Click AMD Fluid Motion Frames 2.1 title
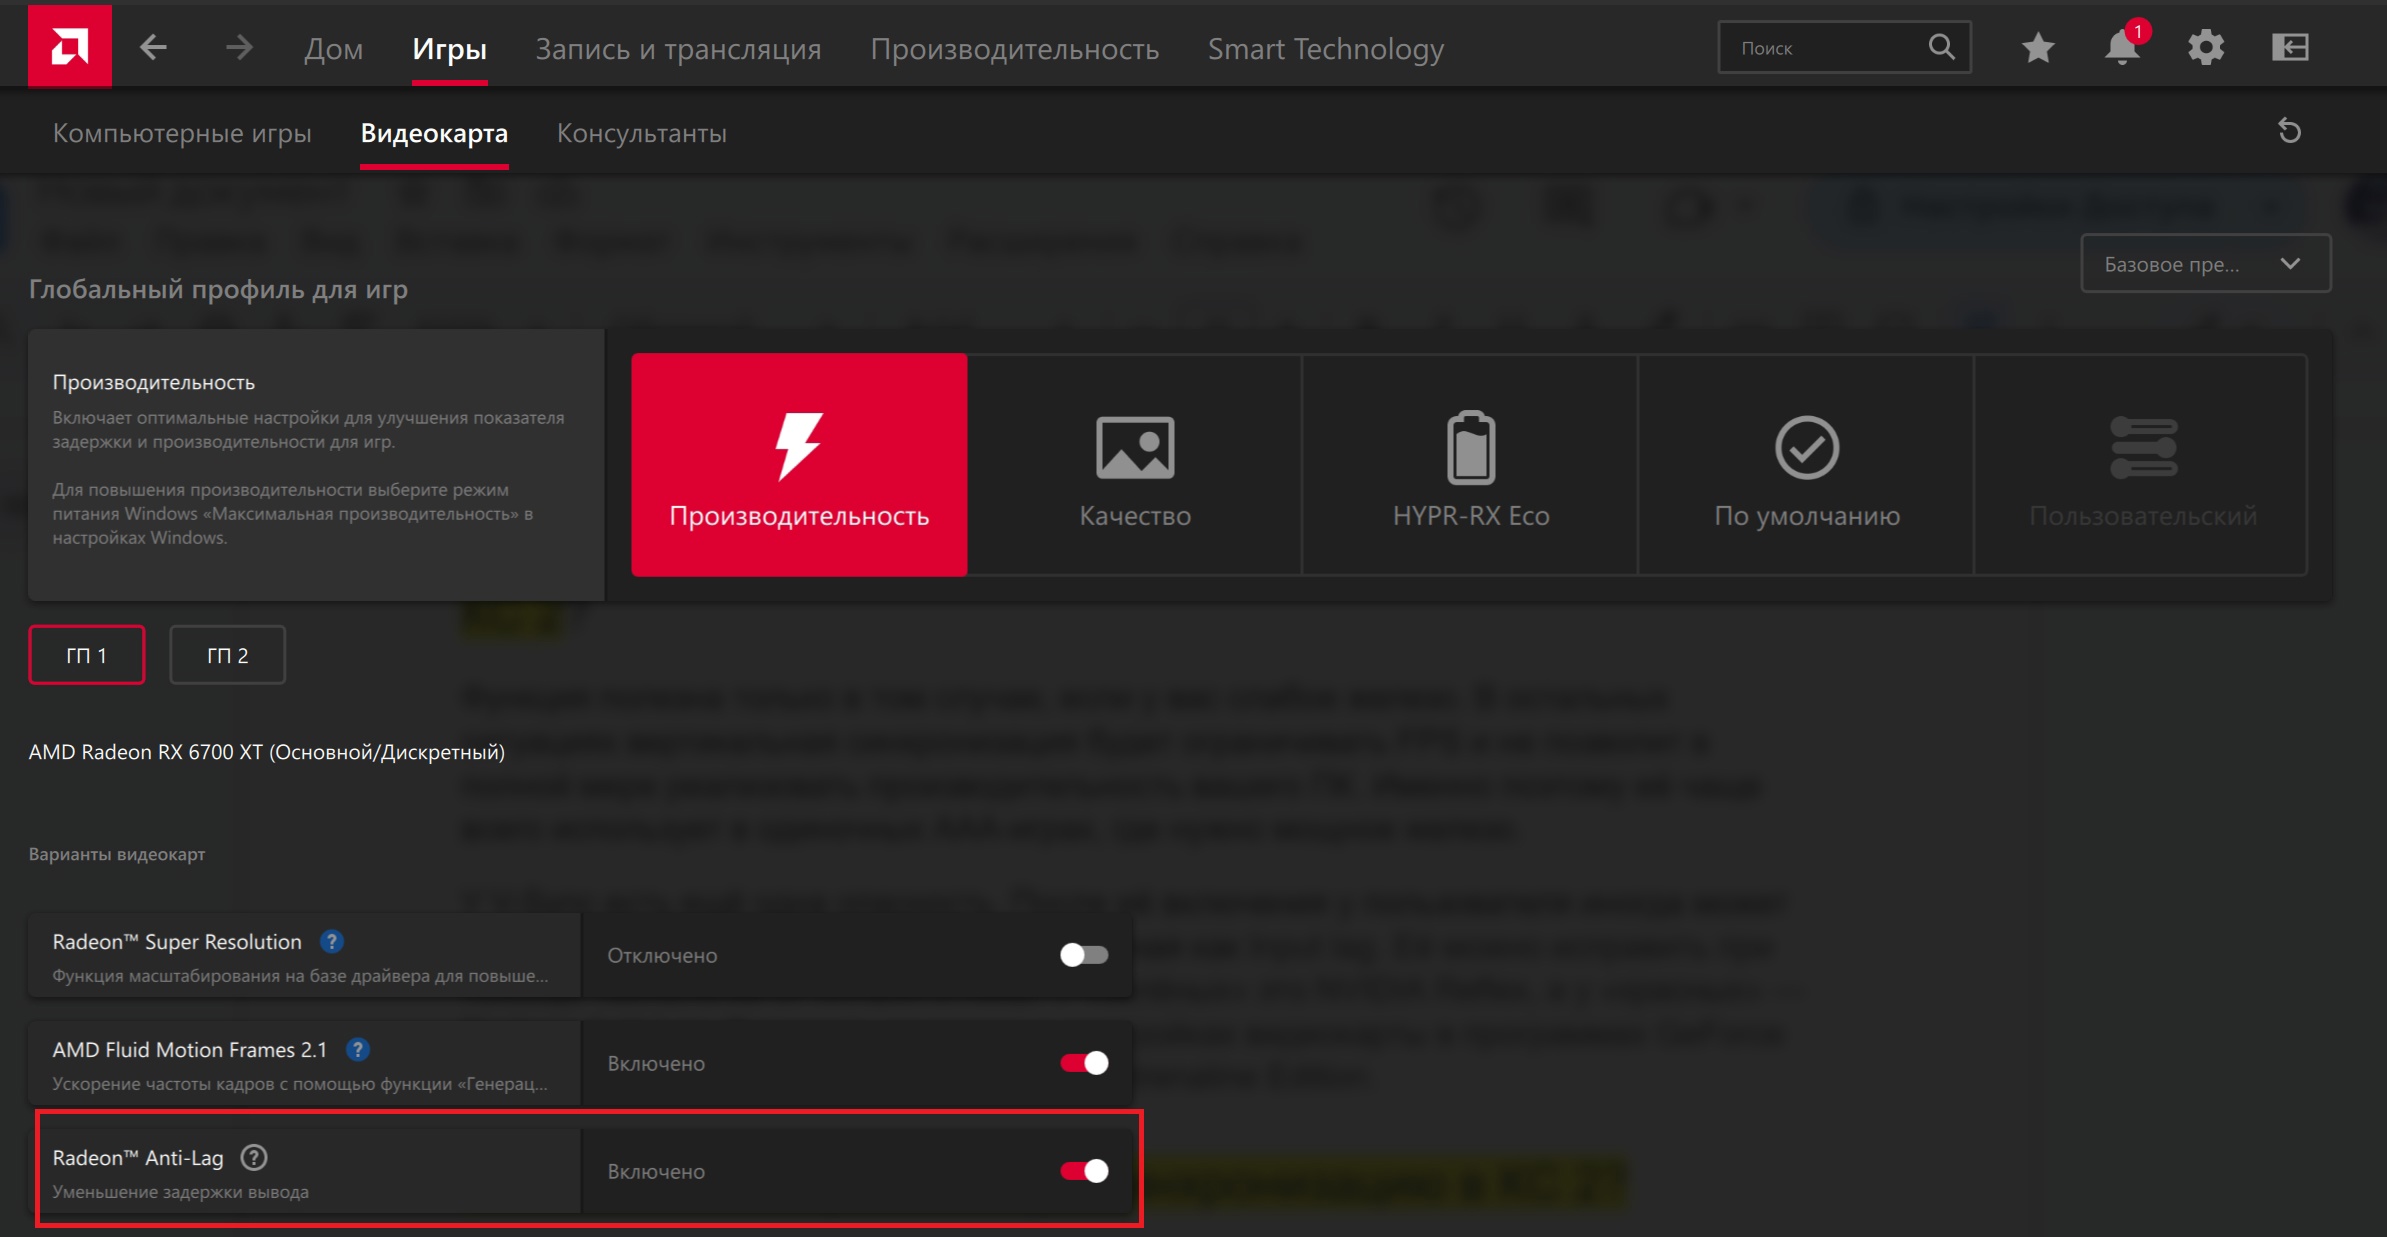 pyautogui.click(x=190, y=1049)
